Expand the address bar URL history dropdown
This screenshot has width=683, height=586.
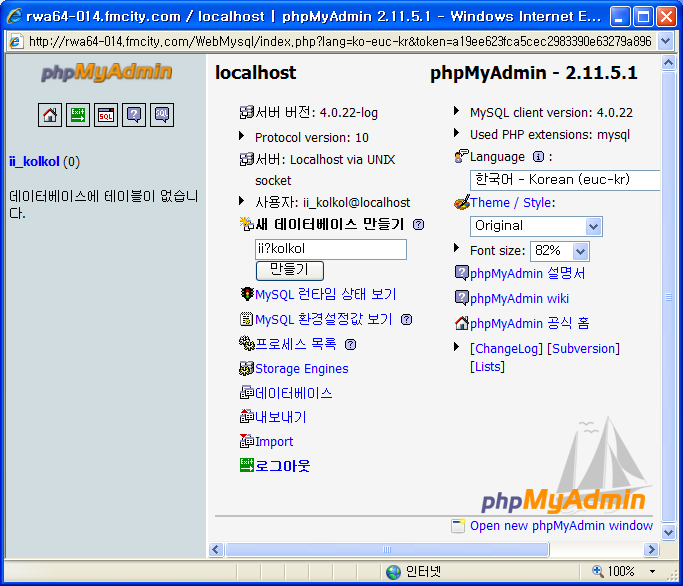click(666, 42)
